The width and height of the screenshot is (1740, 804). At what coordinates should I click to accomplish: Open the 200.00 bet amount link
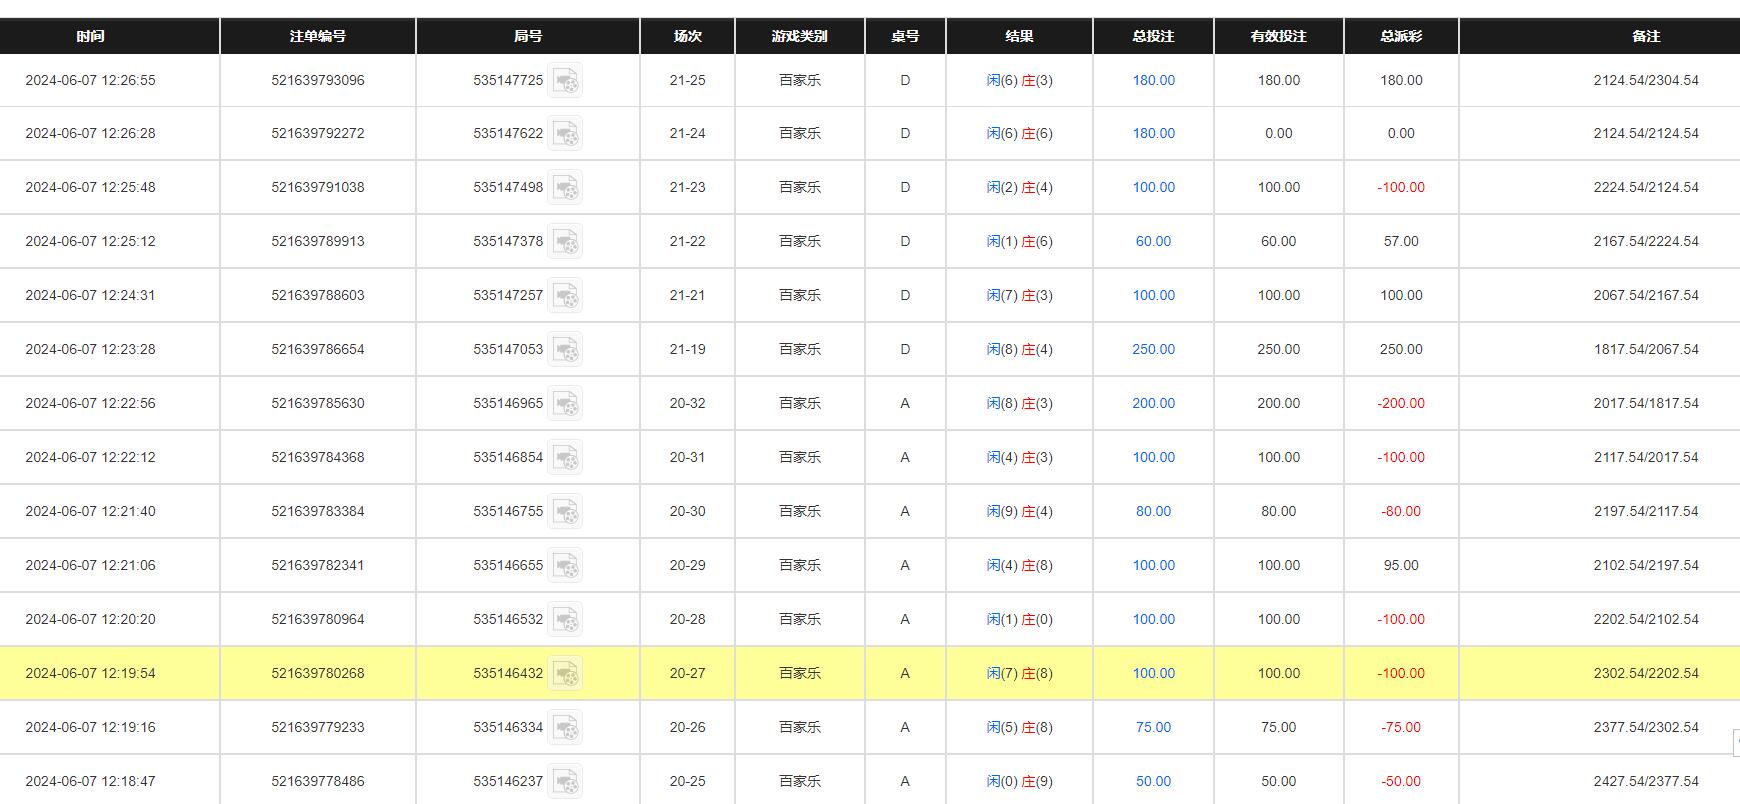[x=1153, y=403]
